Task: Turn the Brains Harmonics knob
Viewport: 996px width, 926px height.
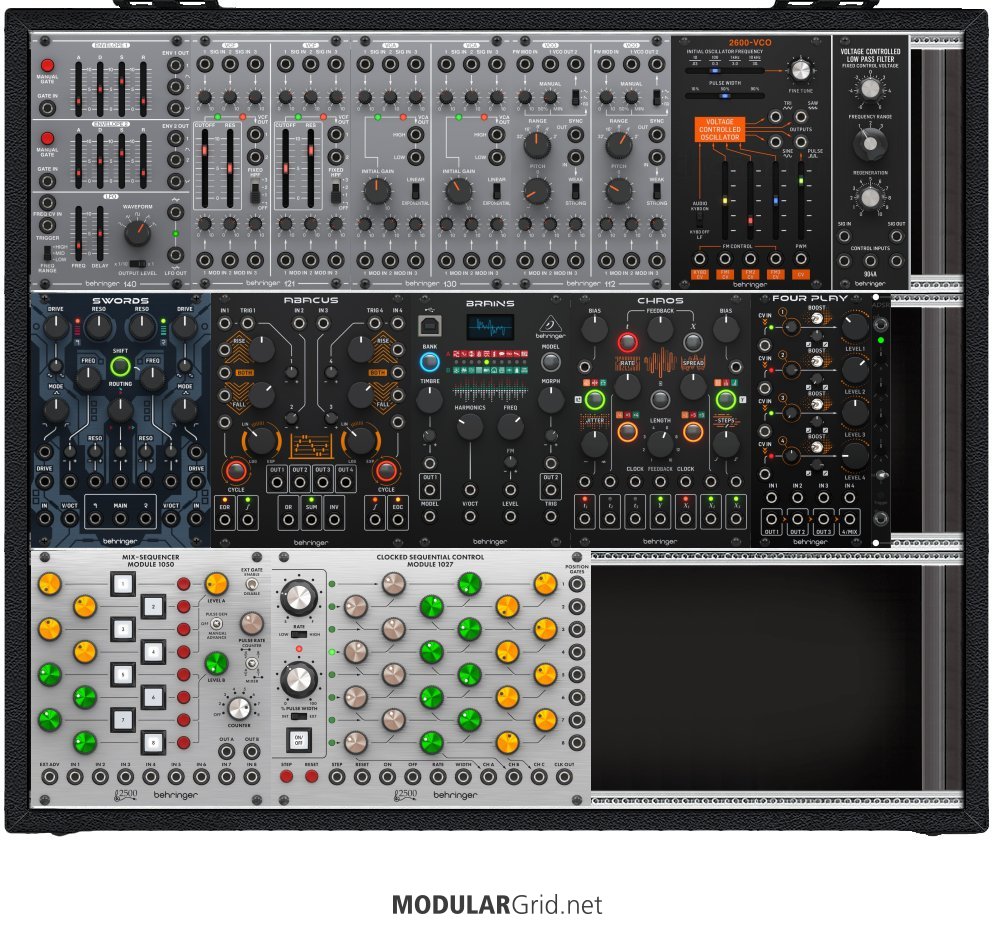Action: point(469,427)
